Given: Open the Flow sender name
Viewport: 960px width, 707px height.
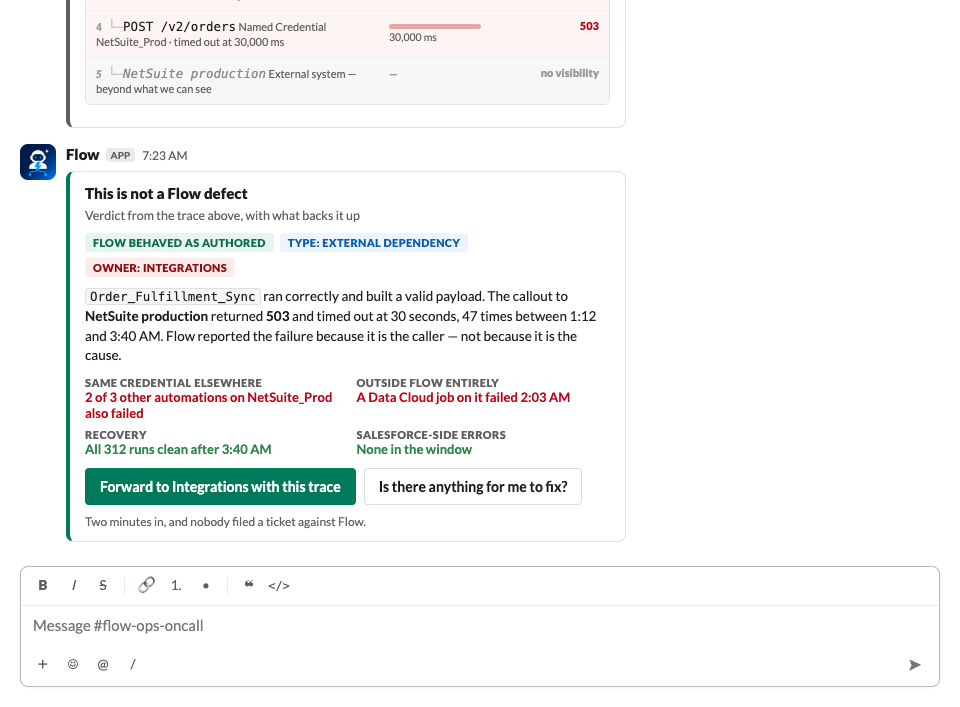Looking at the screenshot, I should (x=83, y=155).
